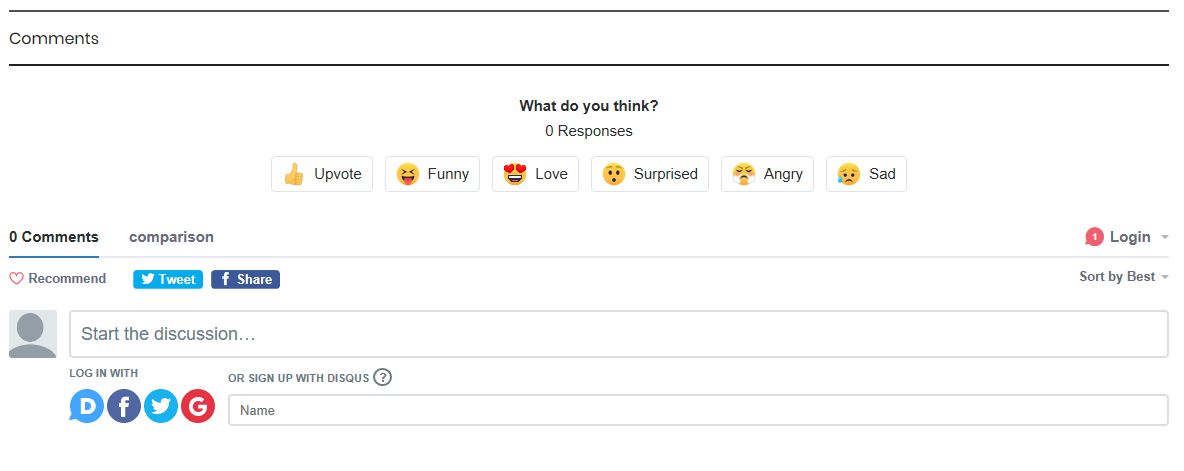Select the 0 Comments tab

pyautogui.click(x=54, y=237)
